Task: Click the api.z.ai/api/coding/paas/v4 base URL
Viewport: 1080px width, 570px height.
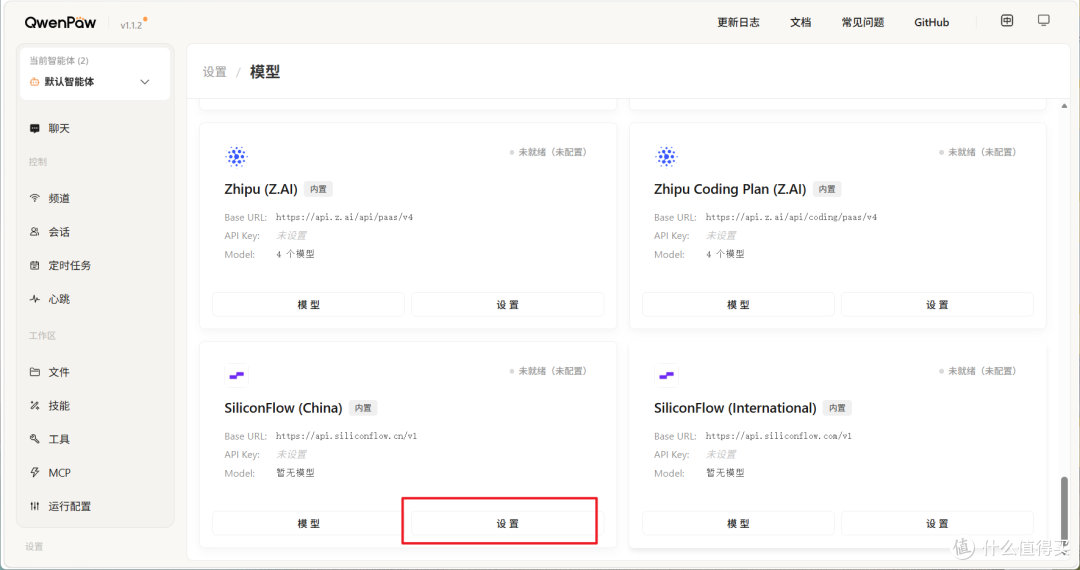Action: pyautogui.click(x=791, y=217)
